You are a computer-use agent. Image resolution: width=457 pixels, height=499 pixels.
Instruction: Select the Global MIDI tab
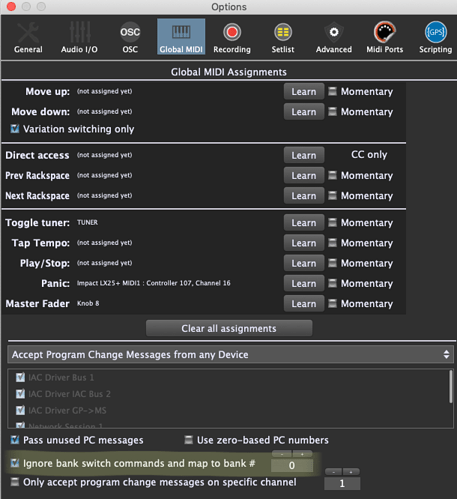coord(181,37)
